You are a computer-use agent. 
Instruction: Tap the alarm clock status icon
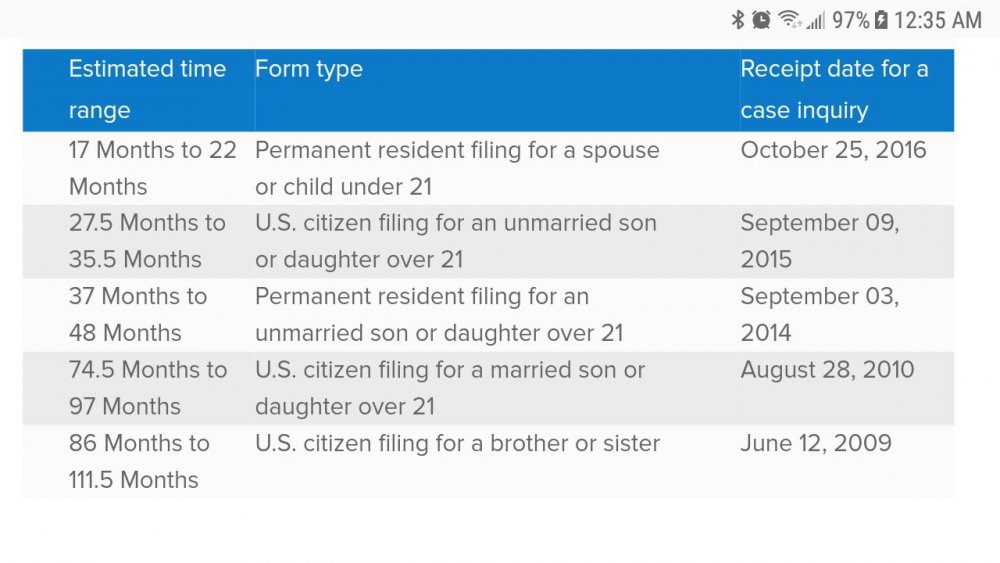[x=760, y=20]
